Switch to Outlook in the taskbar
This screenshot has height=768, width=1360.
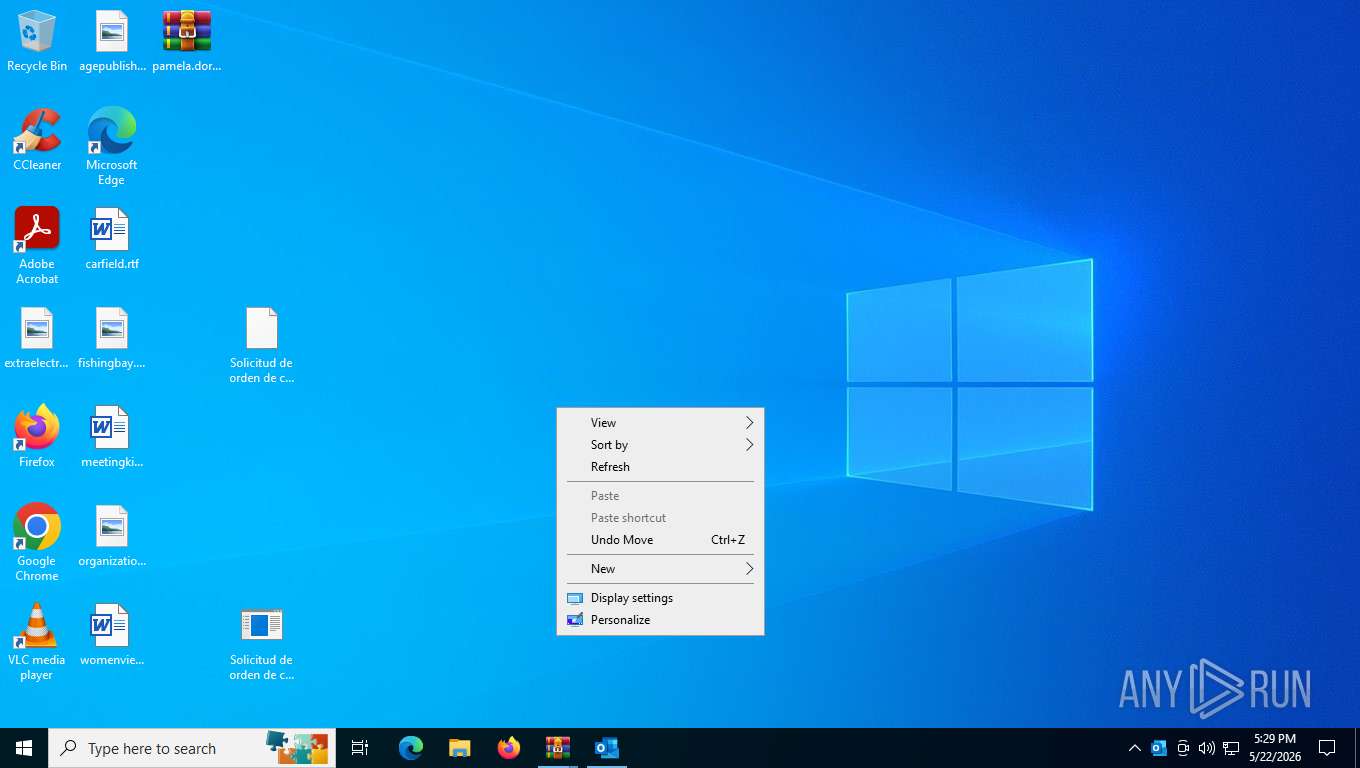(x=606, y=748)
